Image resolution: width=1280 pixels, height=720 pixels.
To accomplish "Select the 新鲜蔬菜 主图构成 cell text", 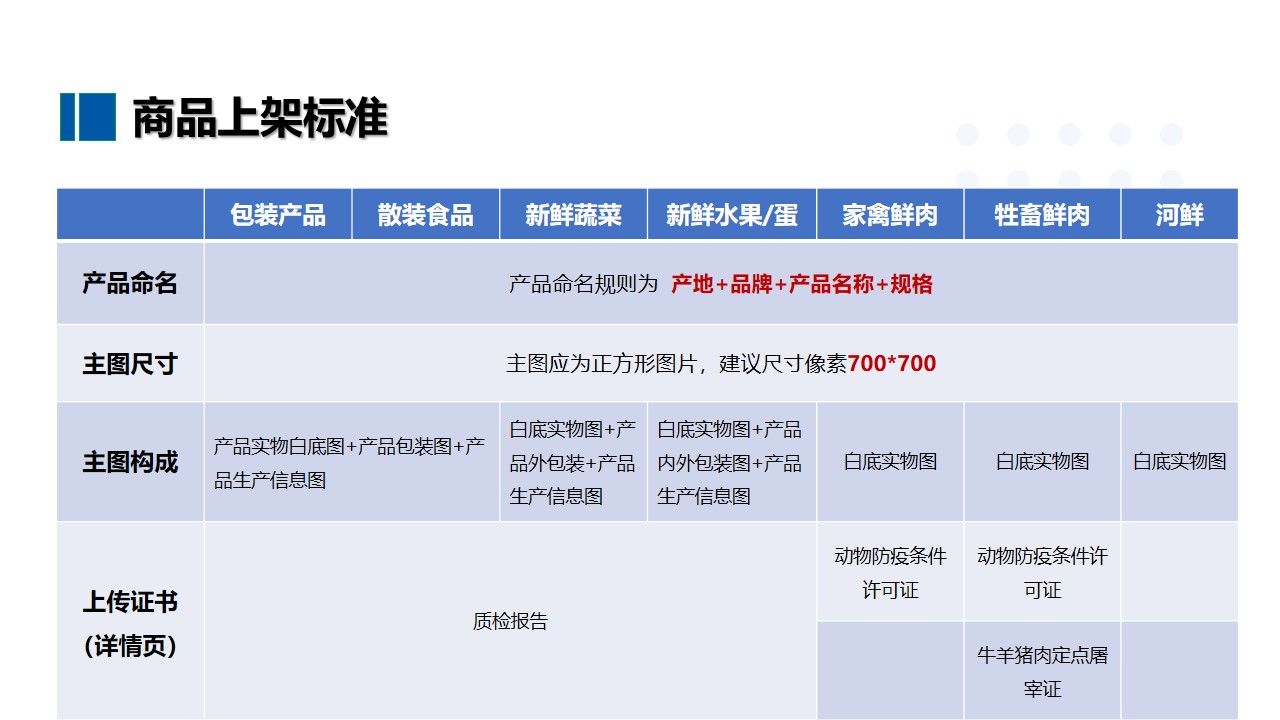I will tap(573, 462).
